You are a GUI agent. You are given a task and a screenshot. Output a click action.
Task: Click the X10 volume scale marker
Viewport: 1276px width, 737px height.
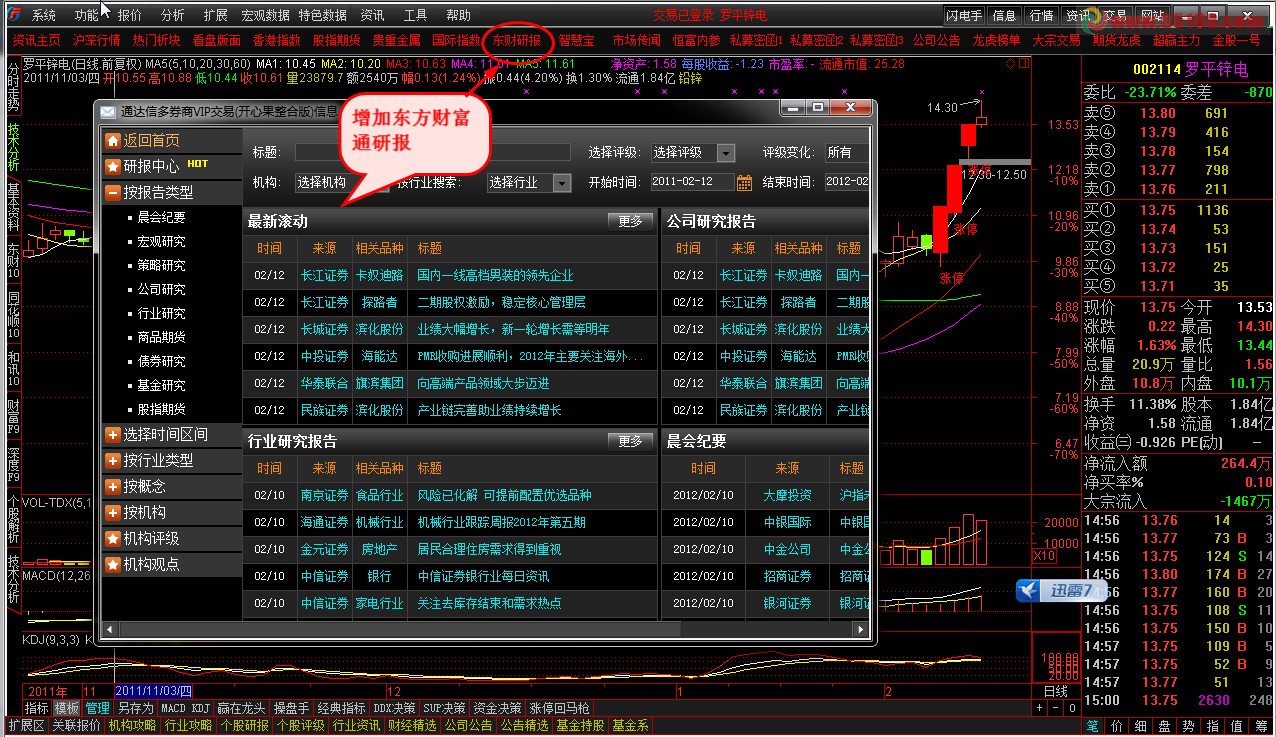(1044, 555)
